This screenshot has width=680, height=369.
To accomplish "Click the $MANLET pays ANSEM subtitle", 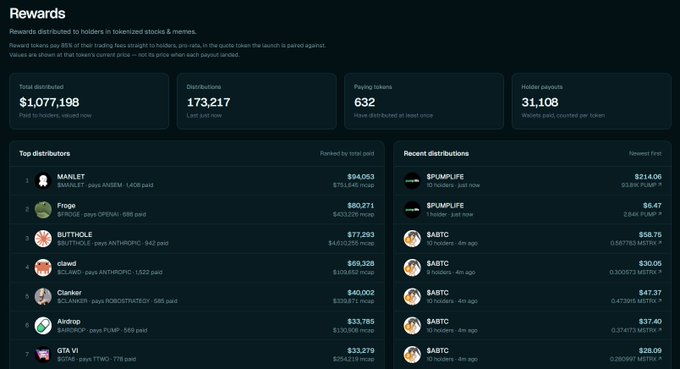I will point(105,185).
